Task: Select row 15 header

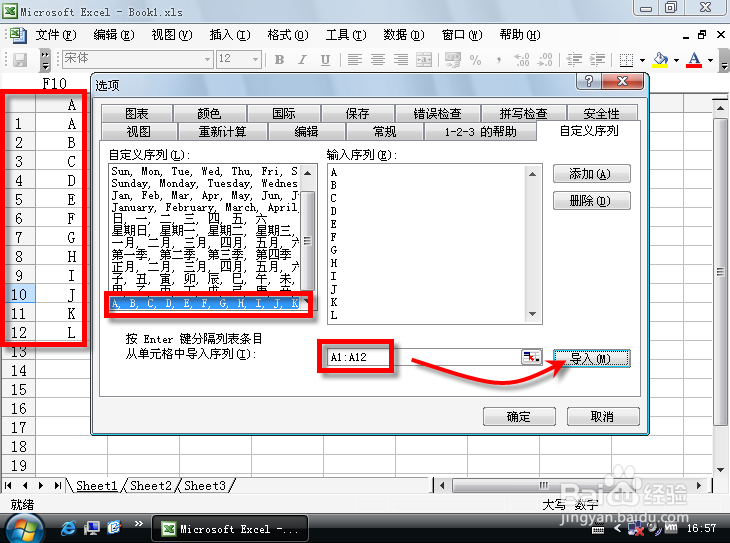Action: (x=19, y=389)
